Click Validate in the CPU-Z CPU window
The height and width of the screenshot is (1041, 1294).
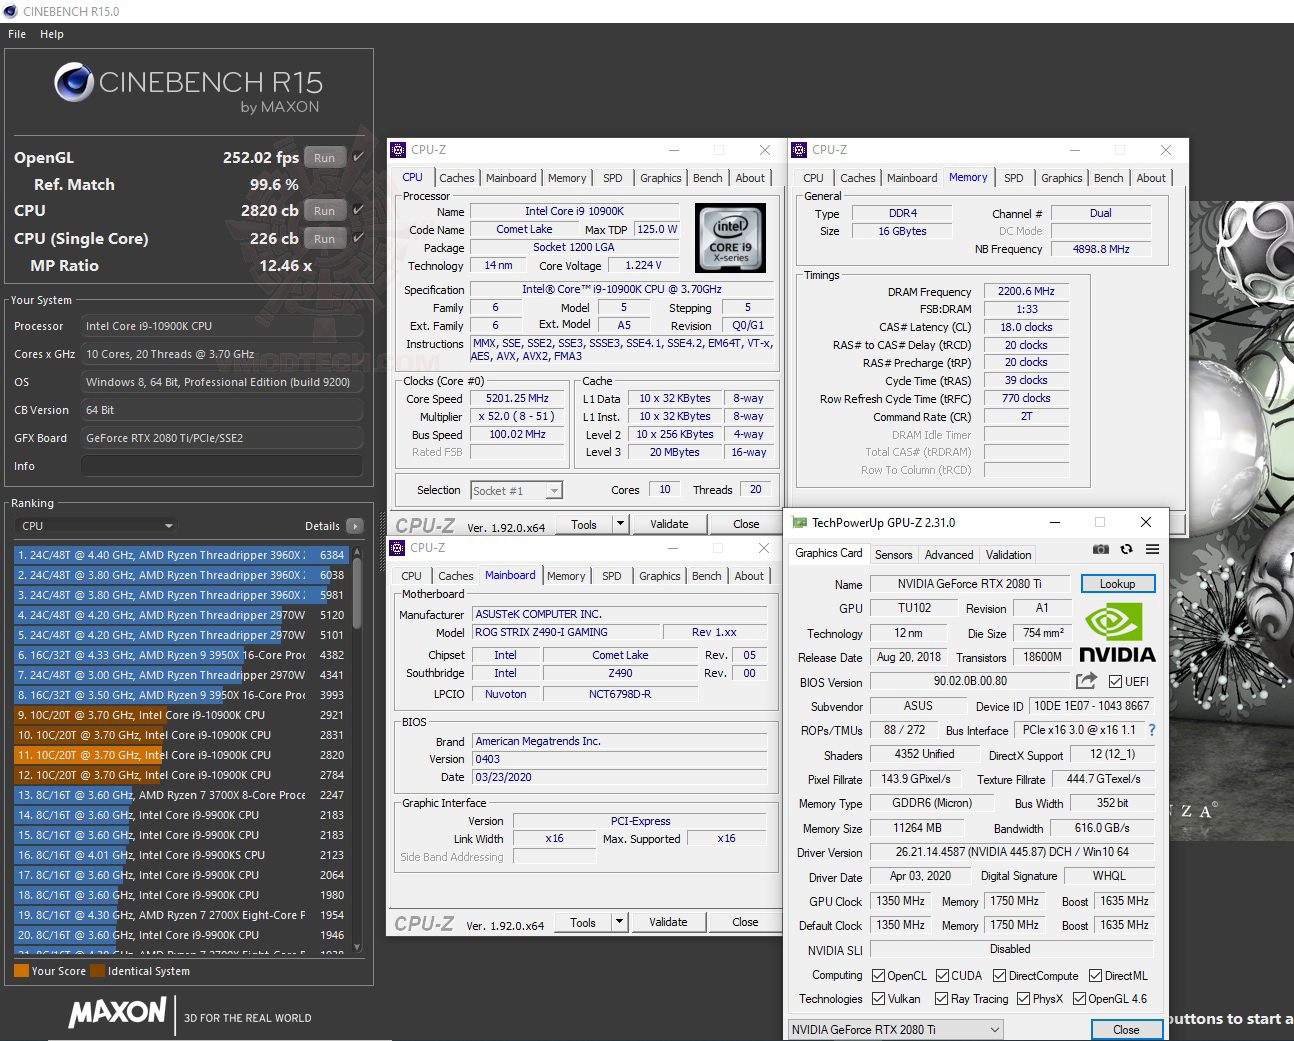pyautogui.click(x=669, y=524)
